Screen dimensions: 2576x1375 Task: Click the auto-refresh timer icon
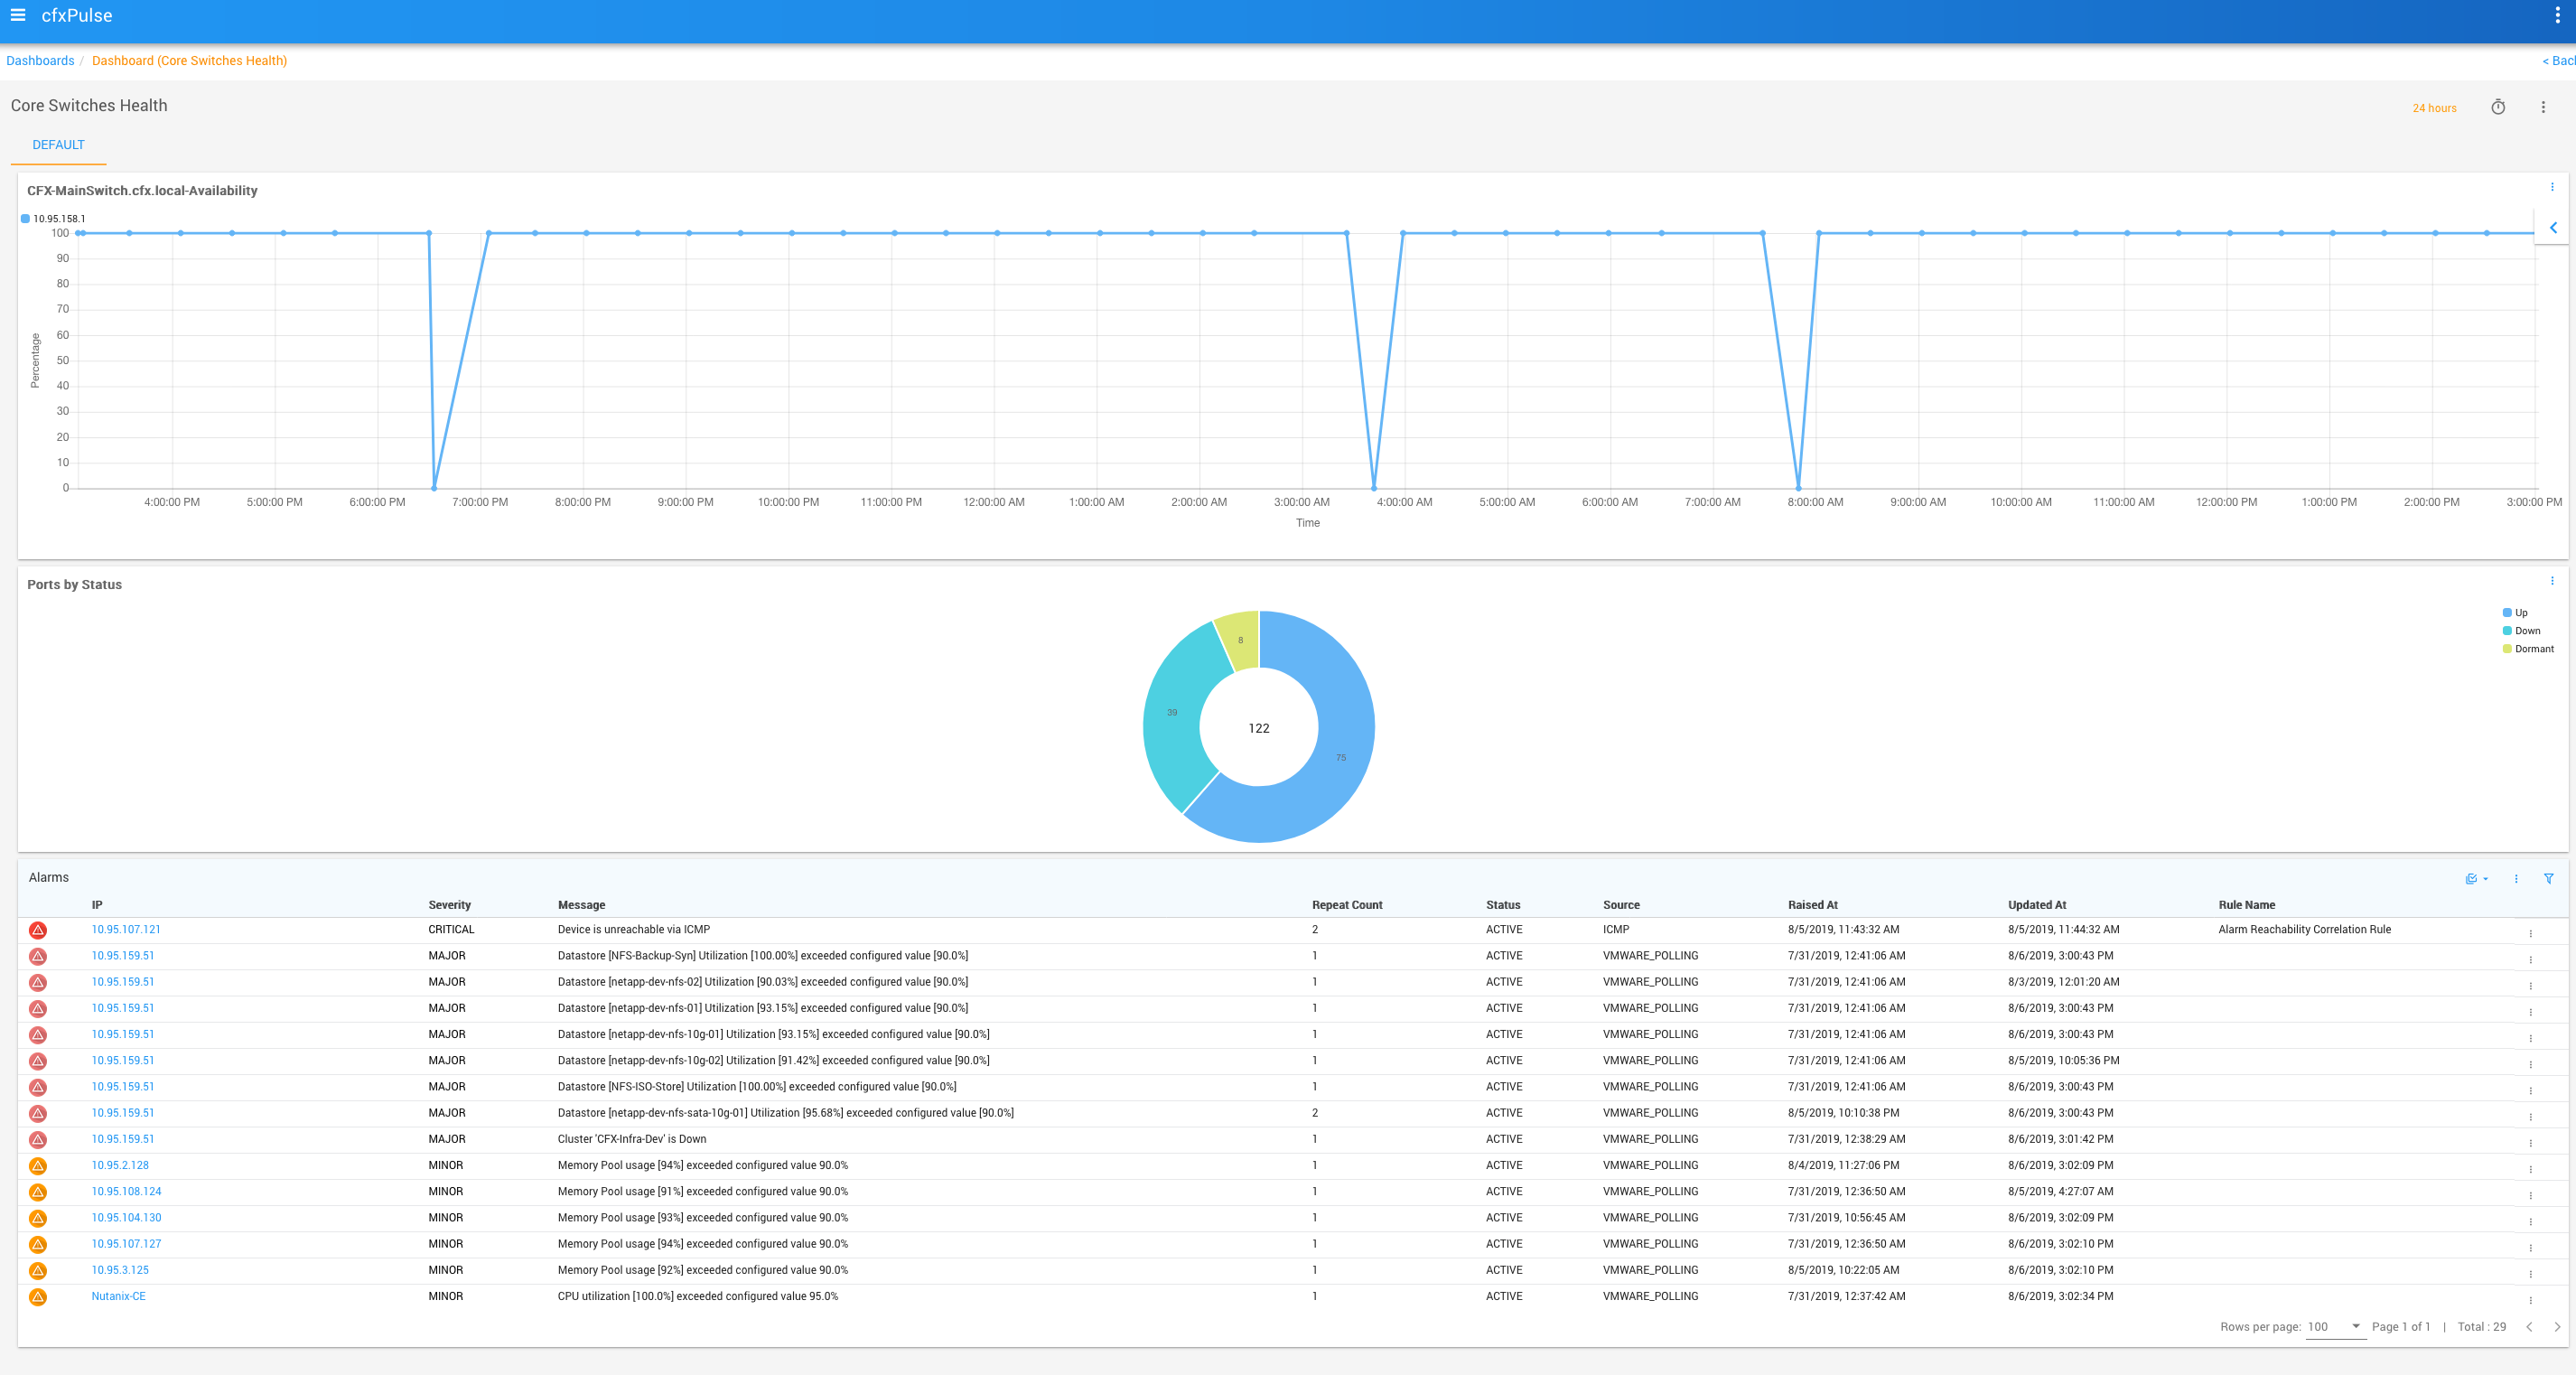click(2497, 107)
